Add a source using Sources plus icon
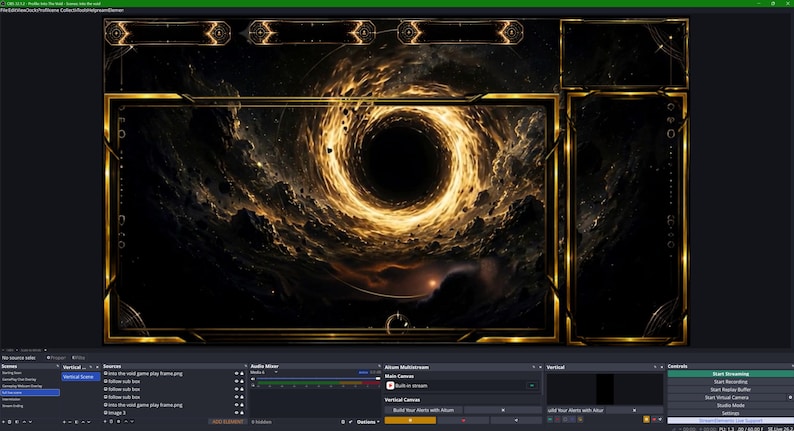The image size is (794, 431). pyautogui.click(x=105, y=421)
